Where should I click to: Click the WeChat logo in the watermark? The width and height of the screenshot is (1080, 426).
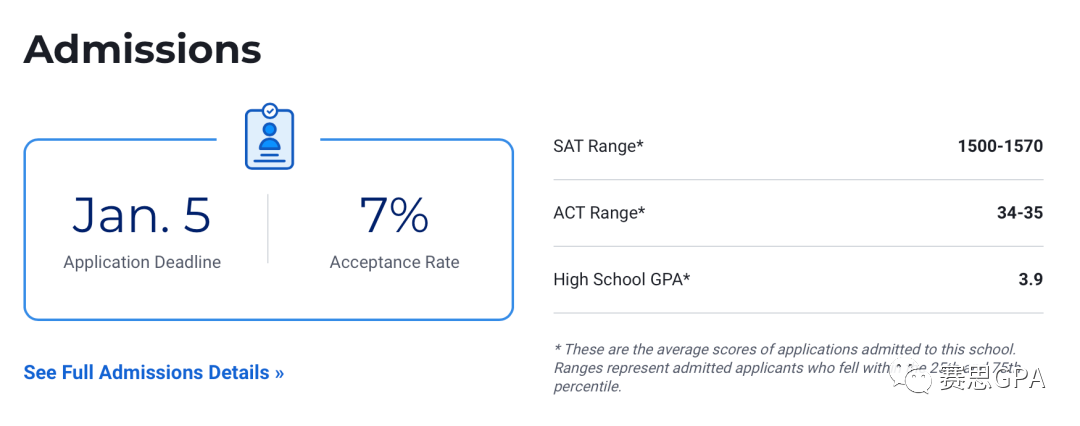point(912,379)
